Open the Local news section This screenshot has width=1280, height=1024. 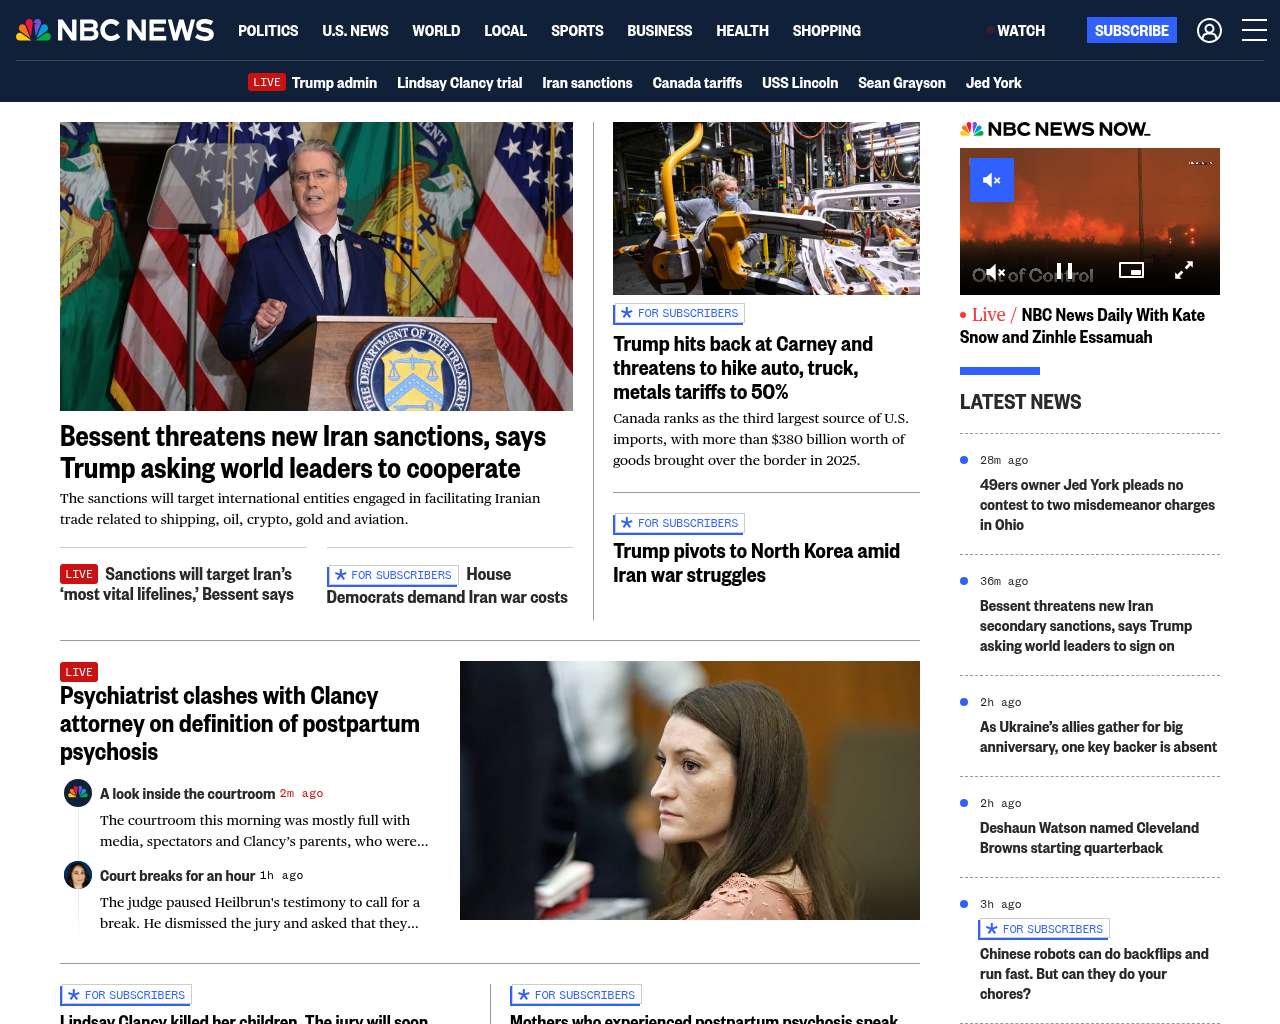coord(505,31)
